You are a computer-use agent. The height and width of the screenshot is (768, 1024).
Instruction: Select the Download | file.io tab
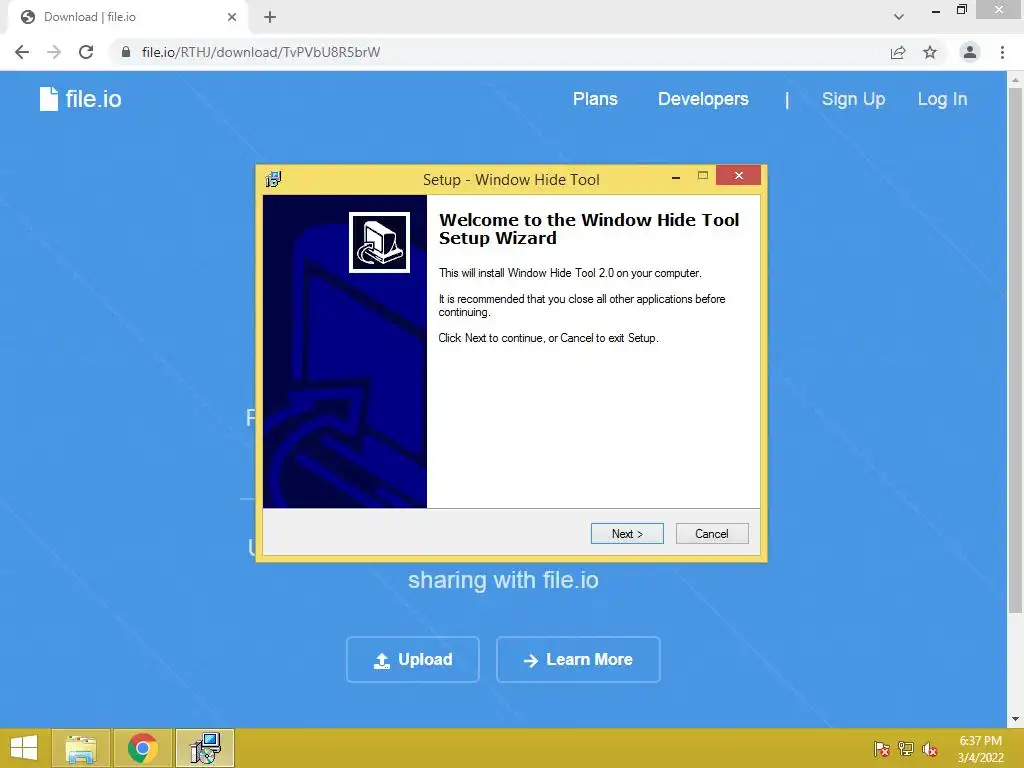pyautogui.click(x=127, y=17)
